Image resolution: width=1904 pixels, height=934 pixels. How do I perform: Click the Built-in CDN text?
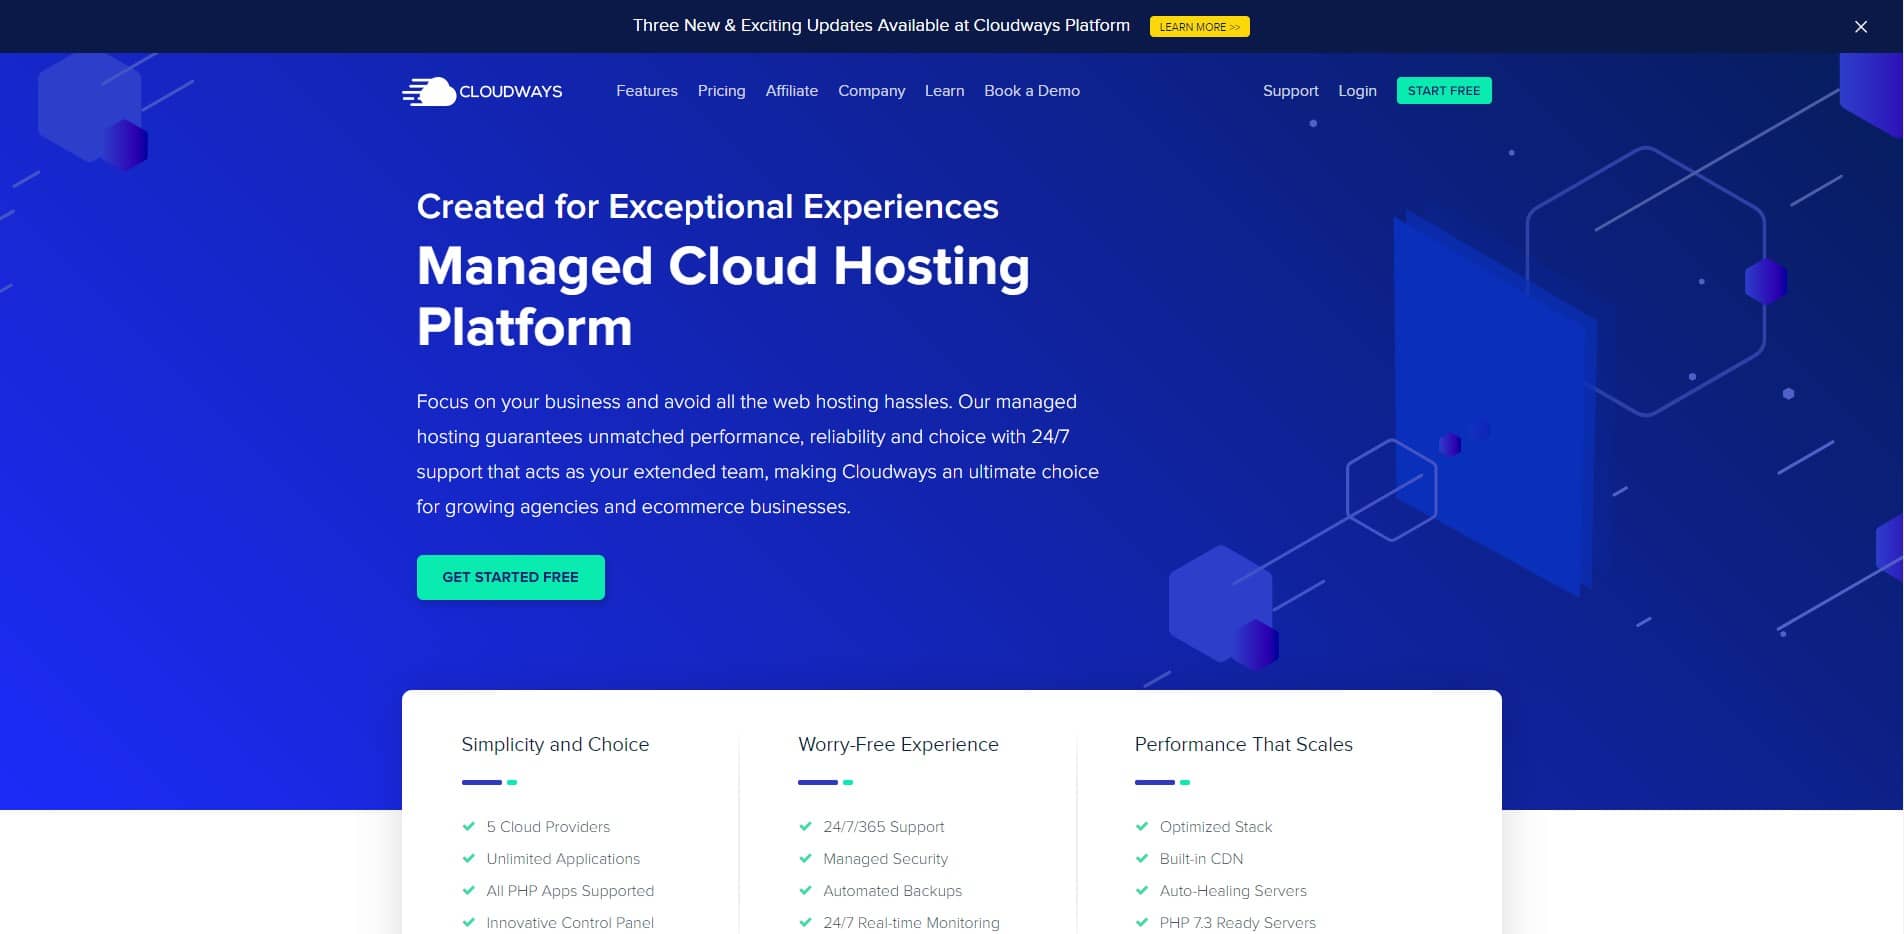click(x=1201, y=859)
